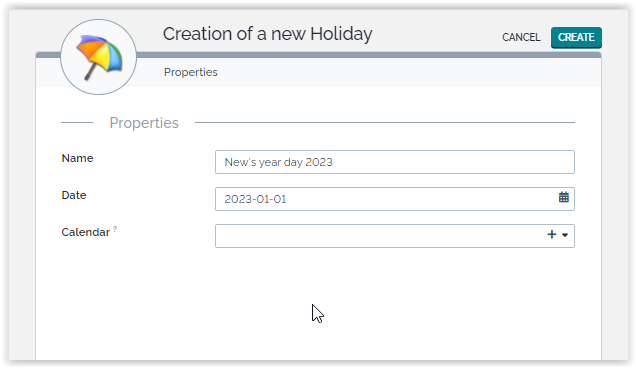
Task: Open the date picker calendar icon
Action: [563, 198]
